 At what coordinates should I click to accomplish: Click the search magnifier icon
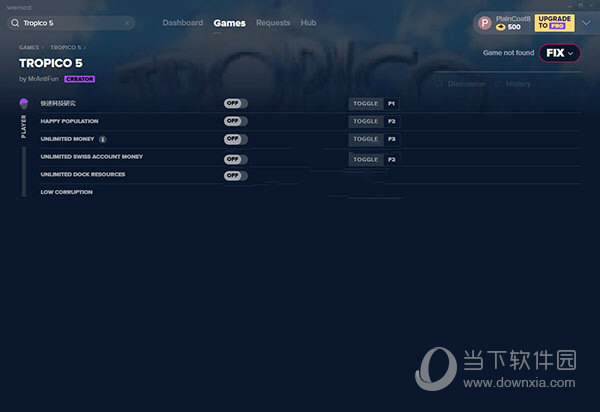click(x=15, y=23)
